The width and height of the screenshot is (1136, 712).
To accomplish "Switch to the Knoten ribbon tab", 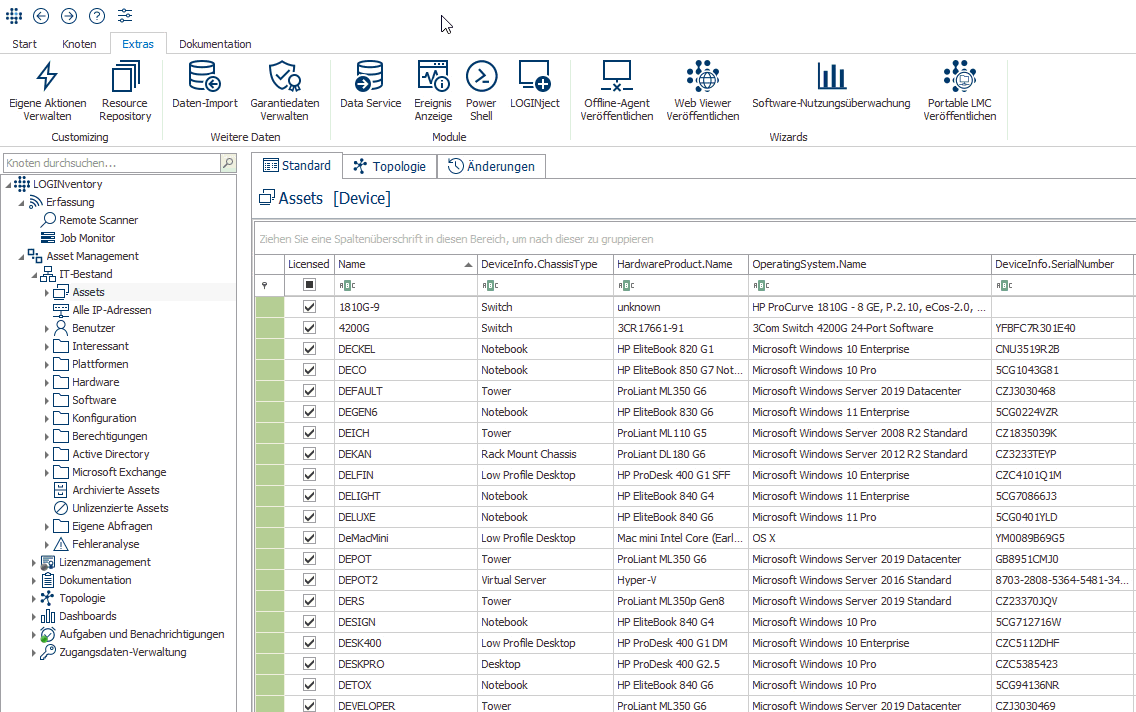I will (x=79, y=44).
